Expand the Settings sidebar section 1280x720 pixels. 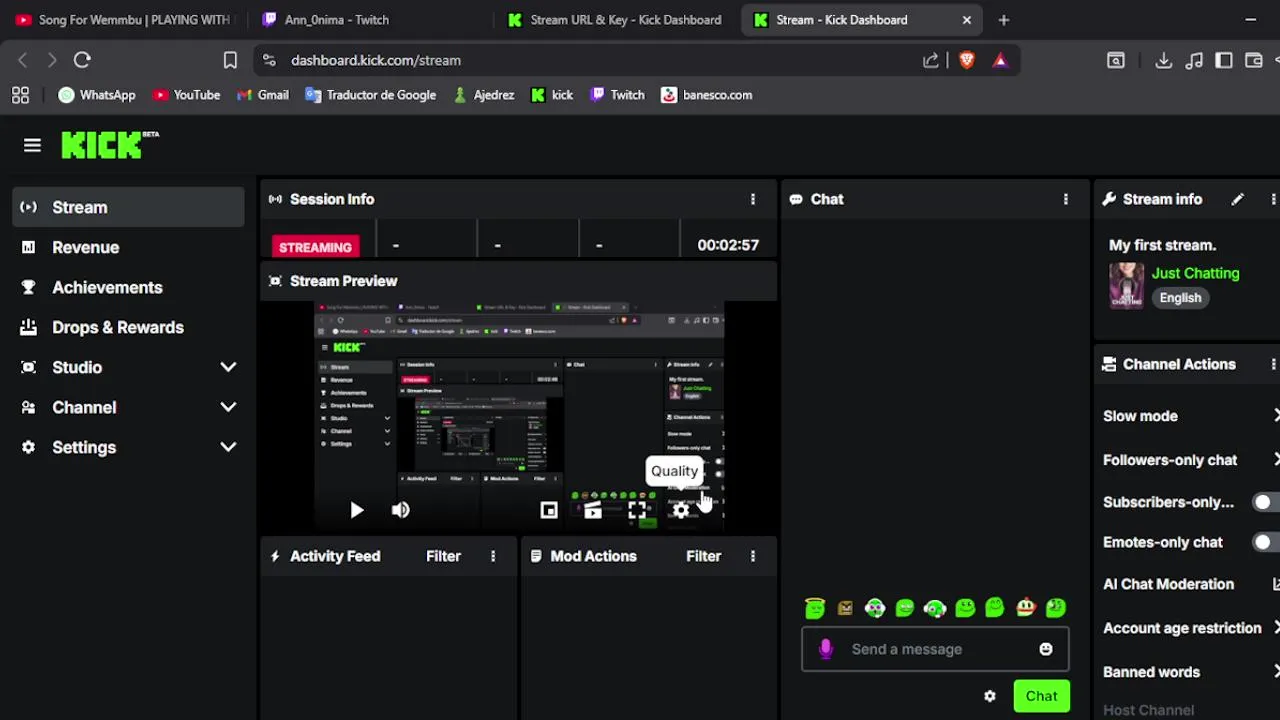coord(228,447)
